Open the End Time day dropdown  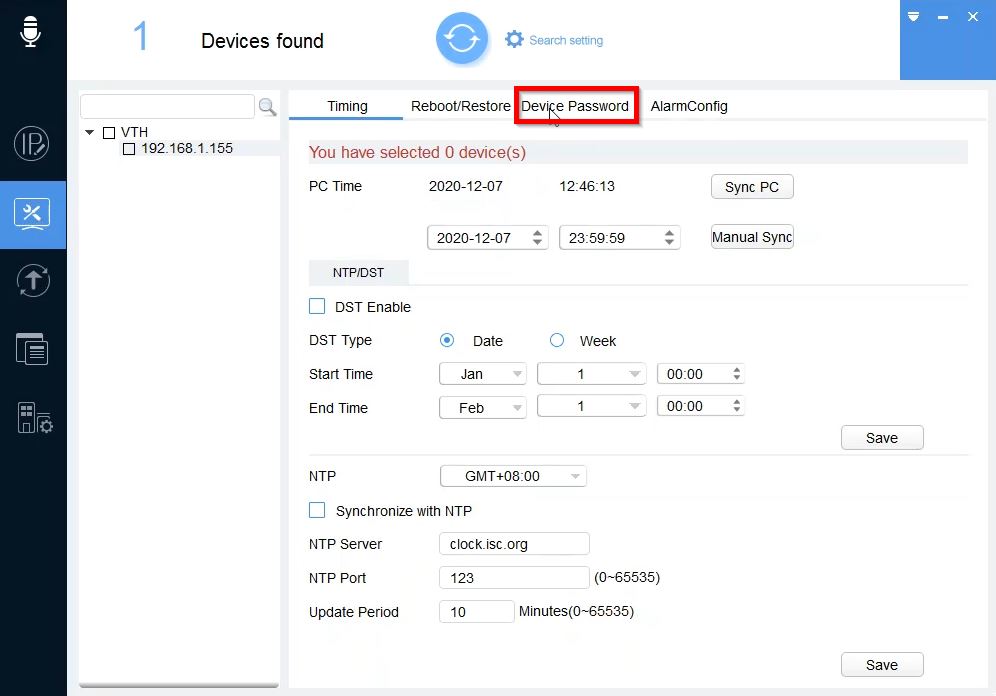click(x=591, y=406)
